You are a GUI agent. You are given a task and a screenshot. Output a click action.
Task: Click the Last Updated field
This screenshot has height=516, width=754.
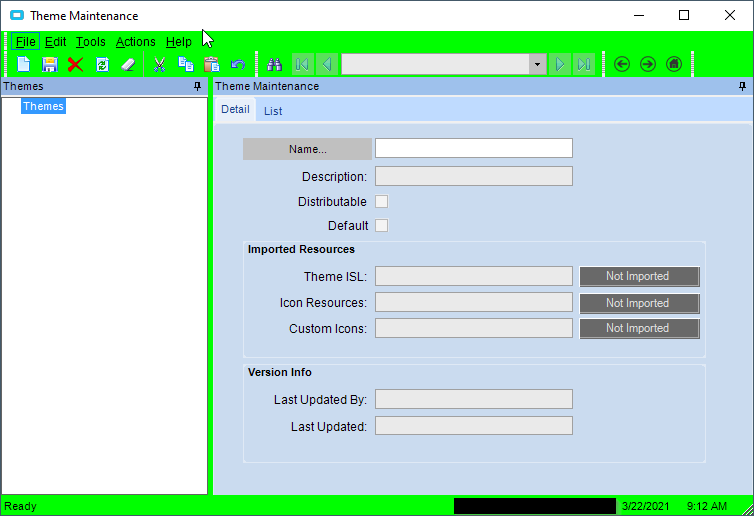pos(474,426)
